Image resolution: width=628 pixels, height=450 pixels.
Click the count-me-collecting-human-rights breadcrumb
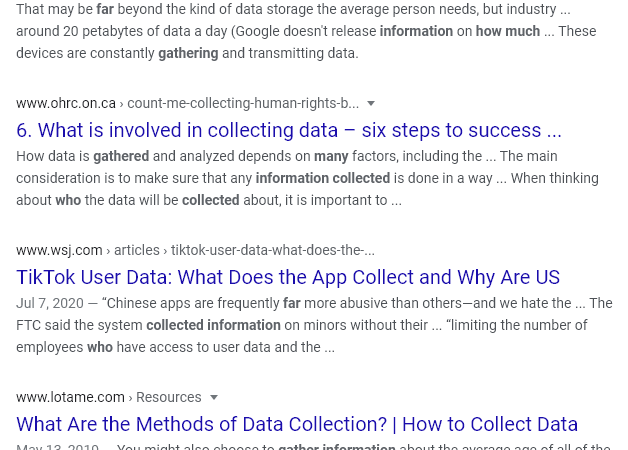click(x=243, y=103)
